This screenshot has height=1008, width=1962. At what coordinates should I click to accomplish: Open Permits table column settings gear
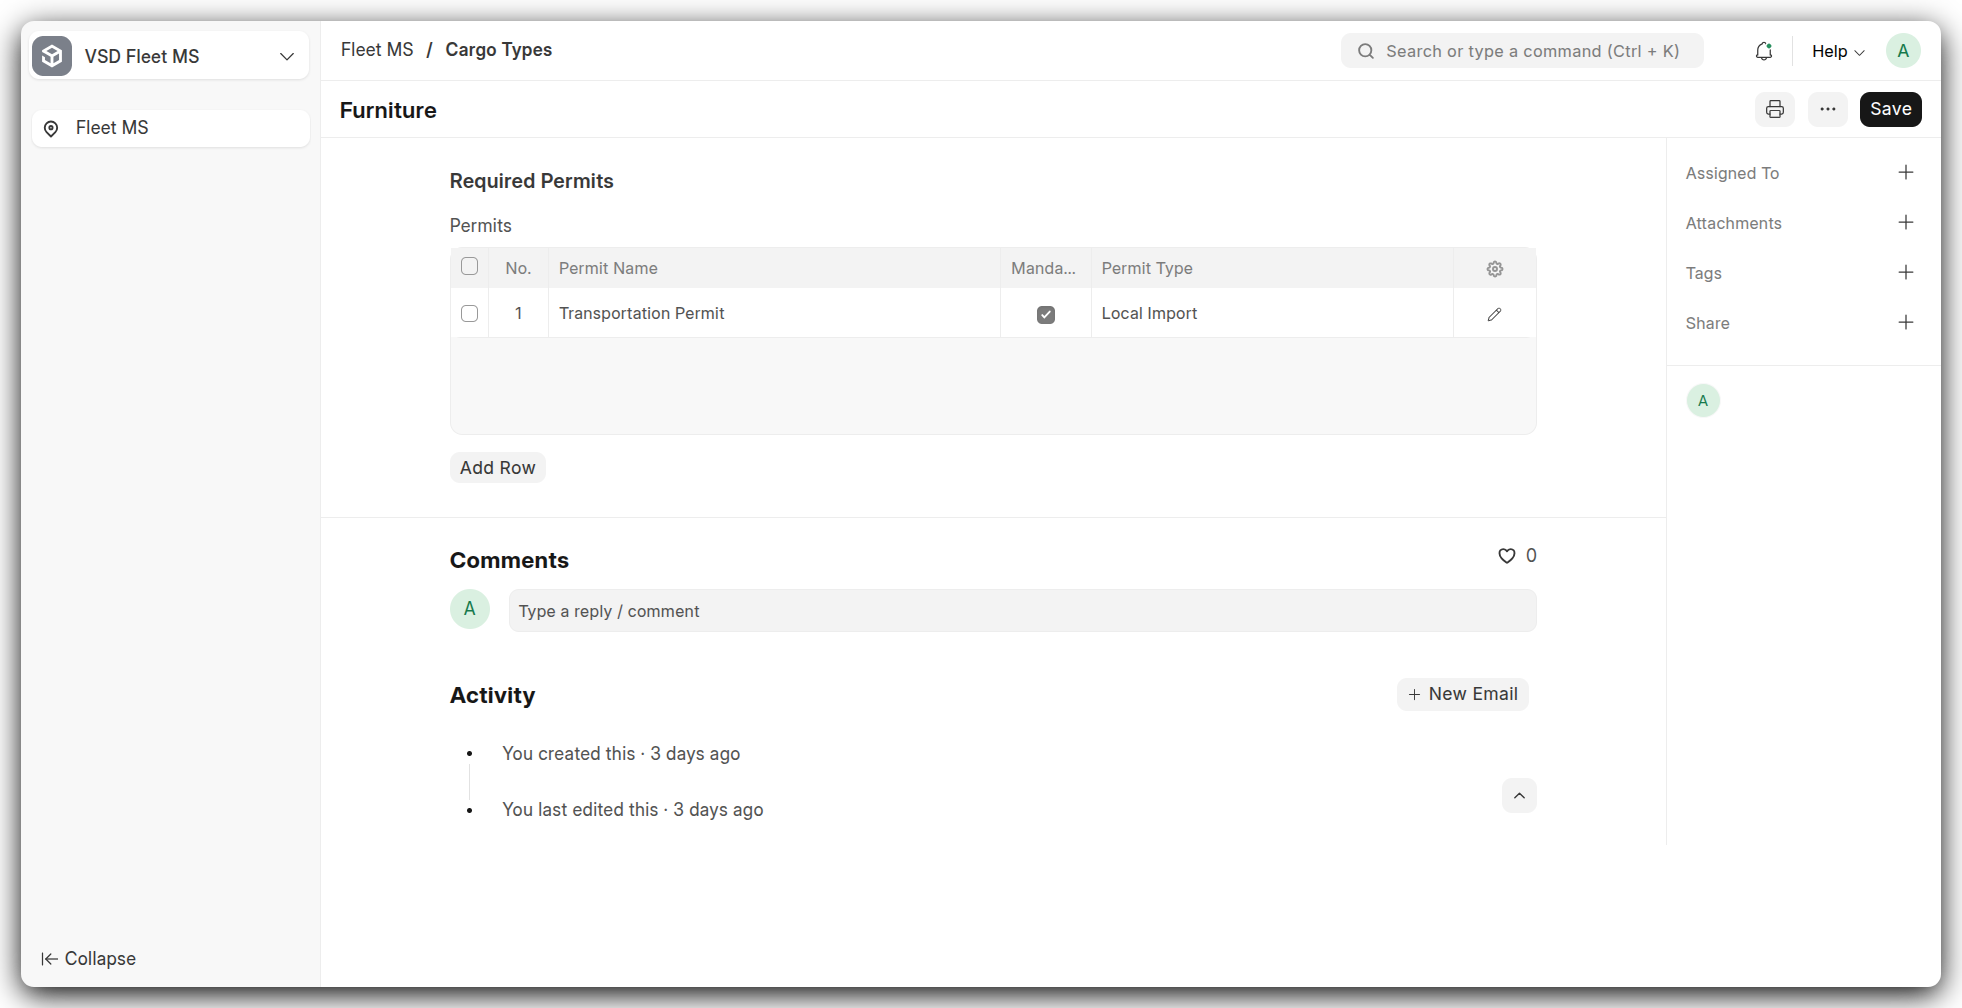pos(1495,269)
